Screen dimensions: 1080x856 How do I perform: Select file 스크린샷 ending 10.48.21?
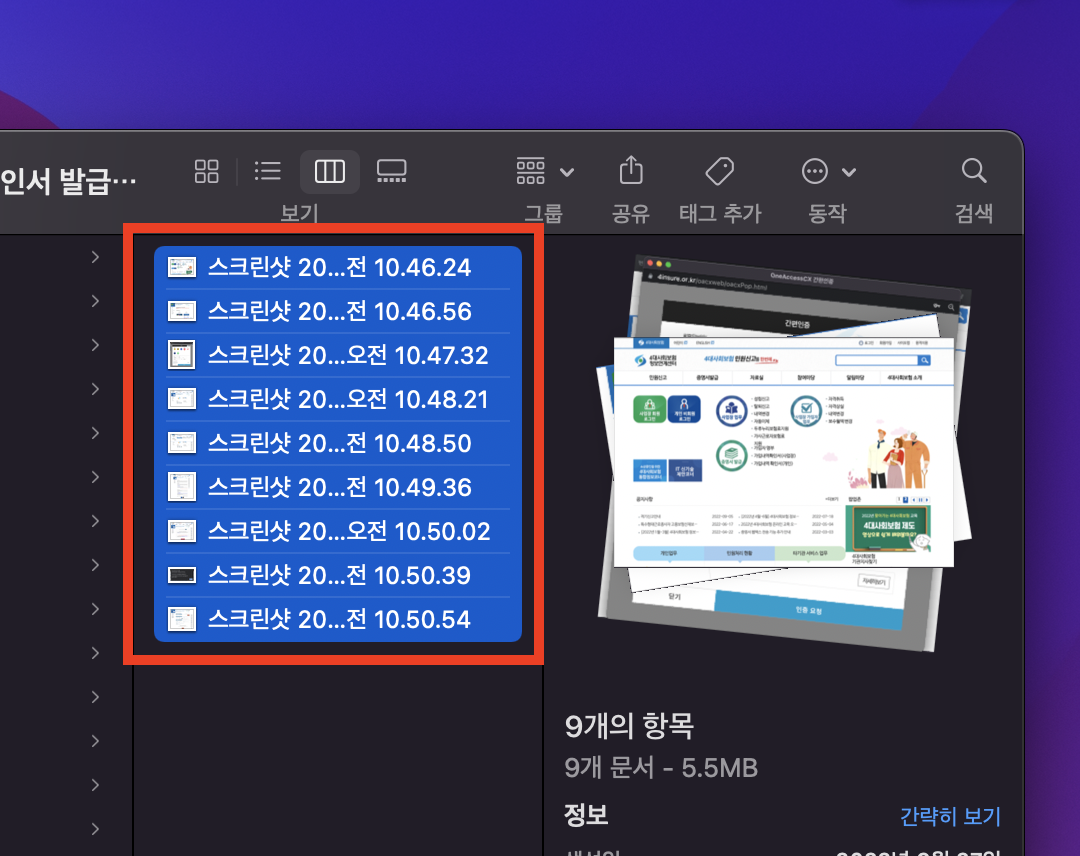[338, 399]
